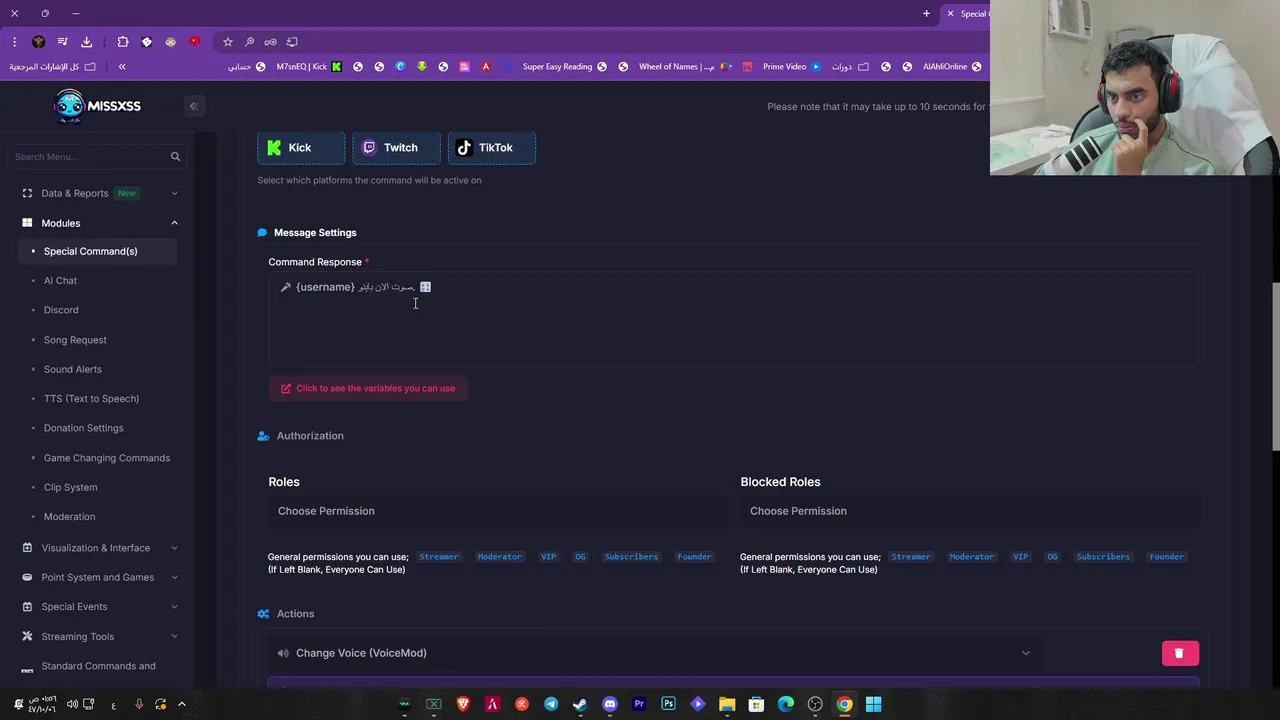Open Blocked Roles Choose Permission dropdown
The width and height of the screenshot is (1280, 720).
point(968,511)
